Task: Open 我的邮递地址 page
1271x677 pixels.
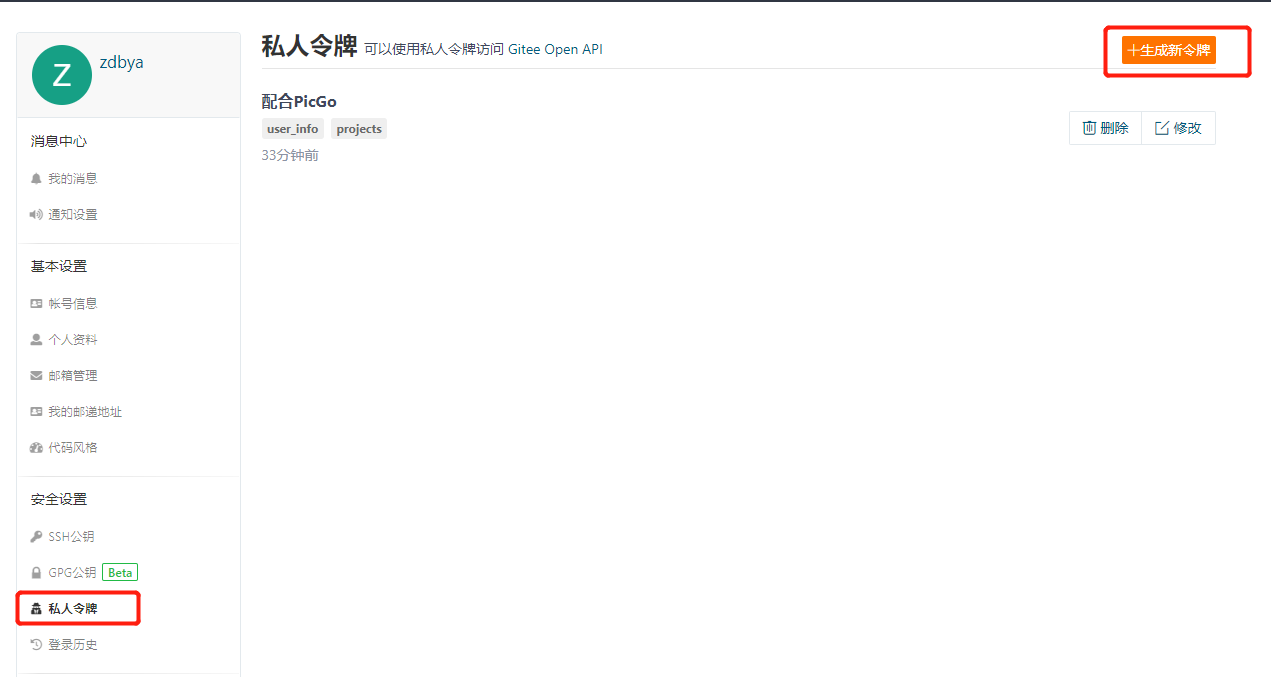Action: coord(85,411)
